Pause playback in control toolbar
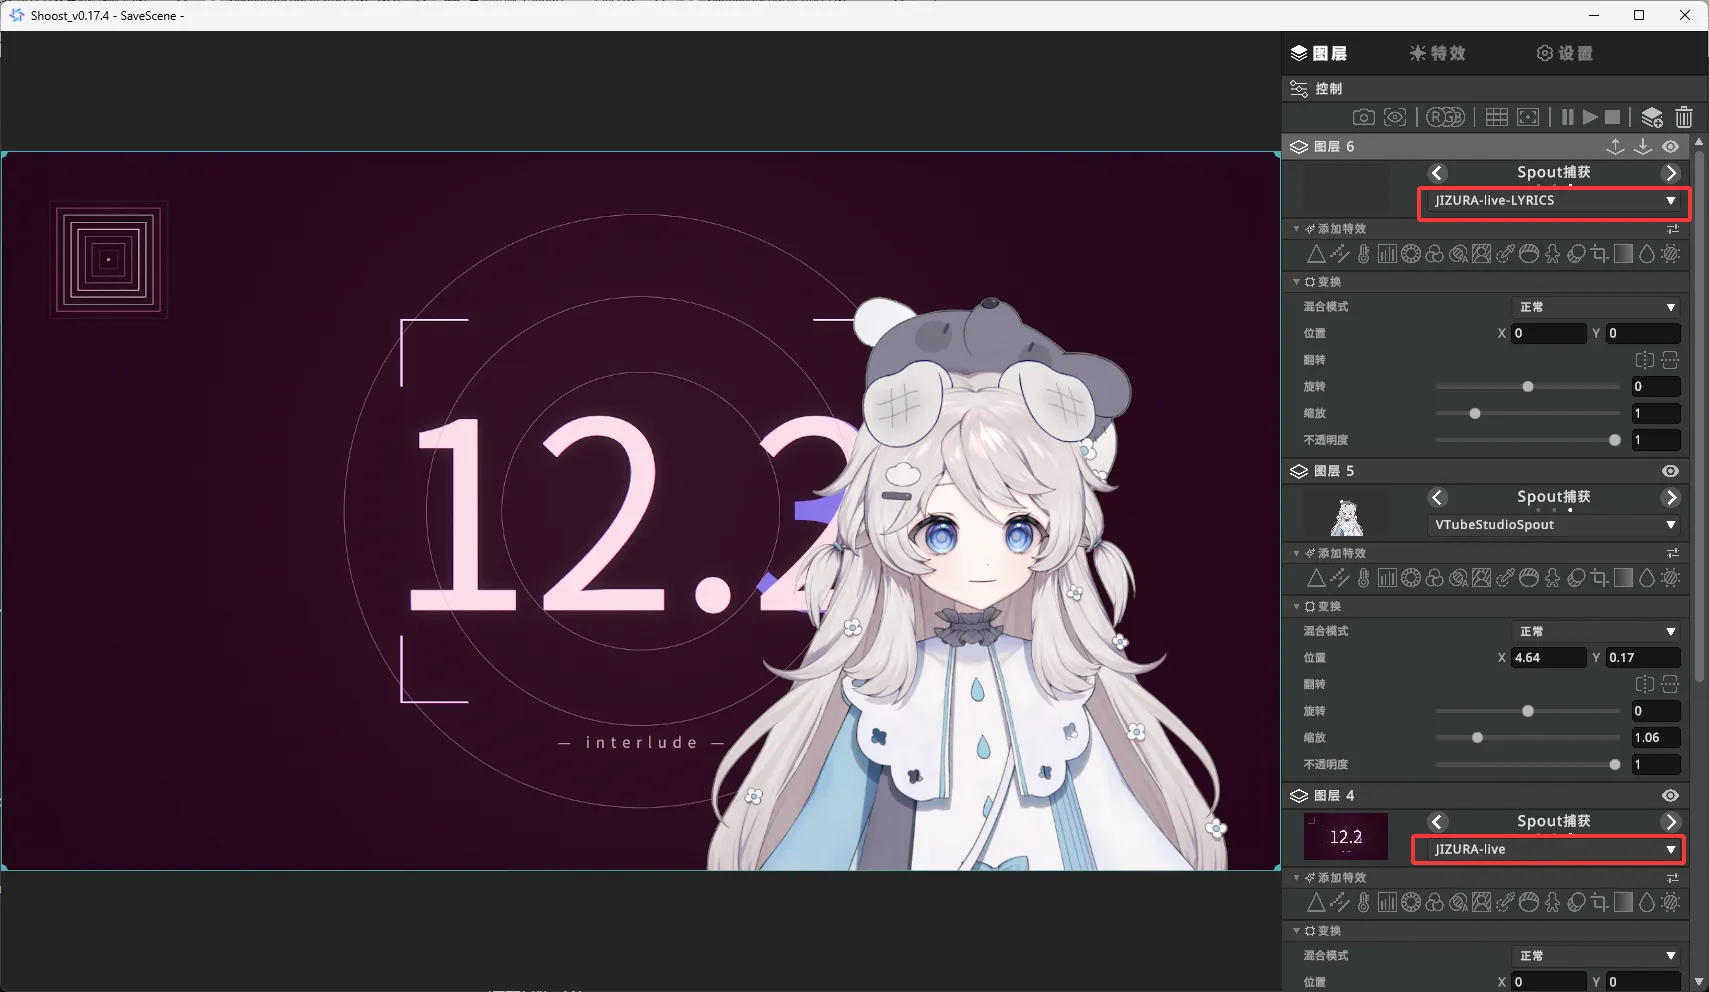The width and height of the screenshot is (1709, 992). tap(1567, 117)
